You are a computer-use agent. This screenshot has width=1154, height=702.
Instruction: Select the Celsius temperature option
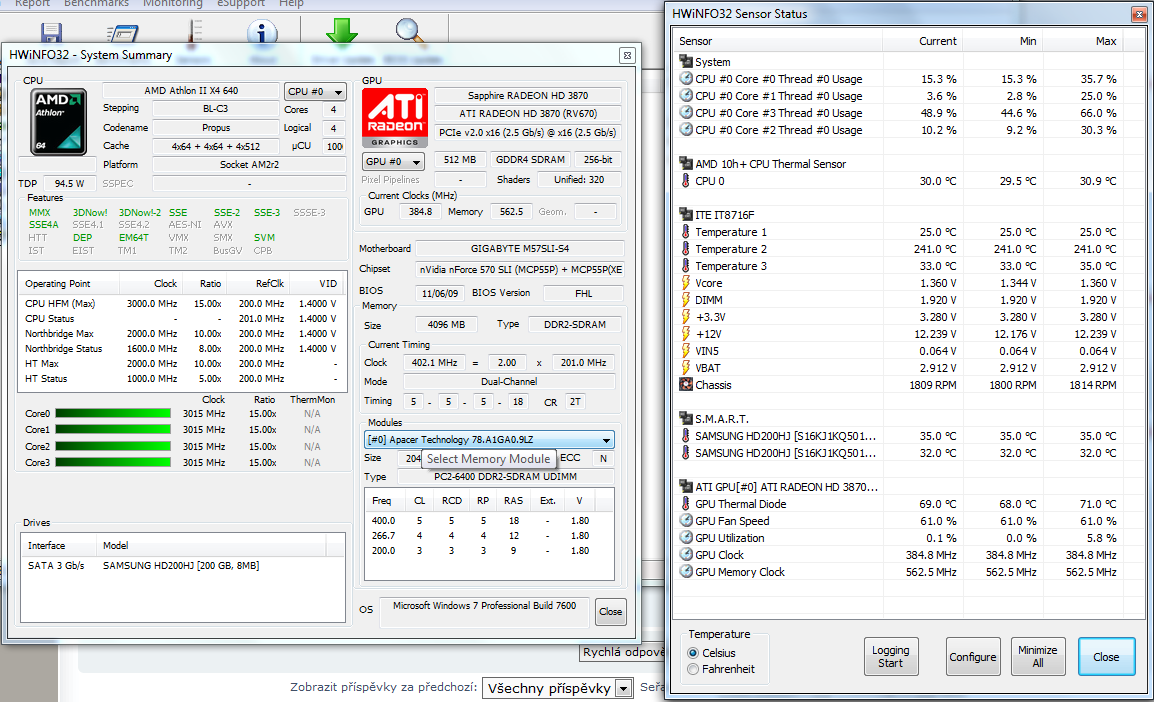point(694,653)
